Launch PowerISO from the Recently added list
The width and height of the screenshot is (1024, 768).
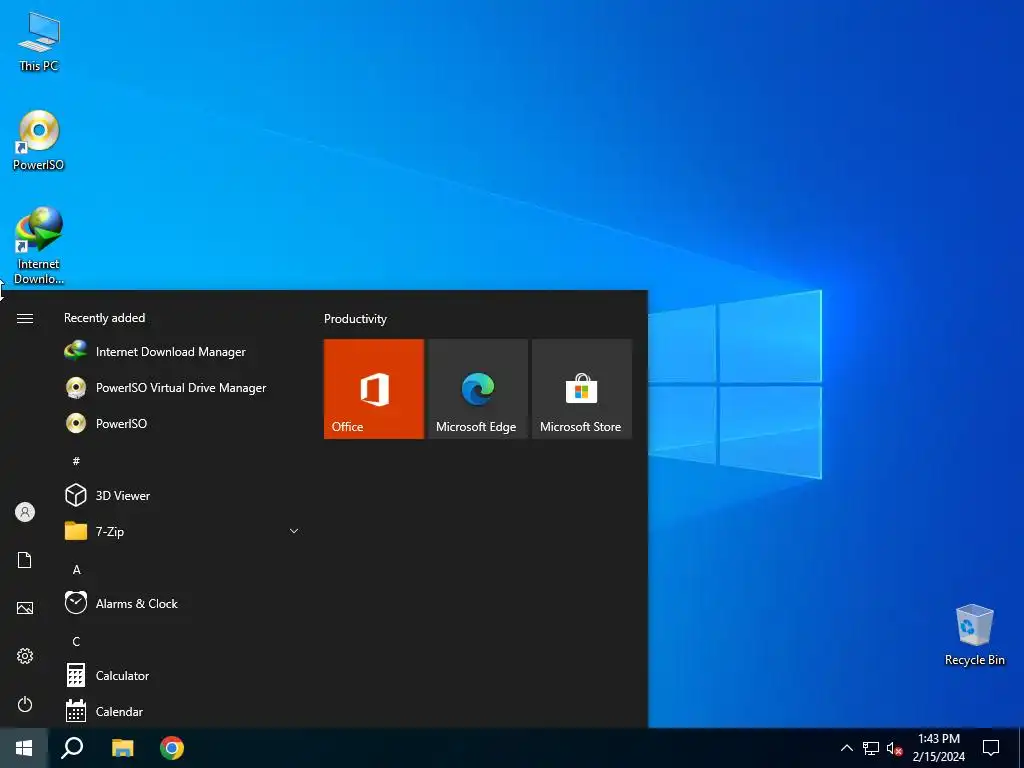182,423
